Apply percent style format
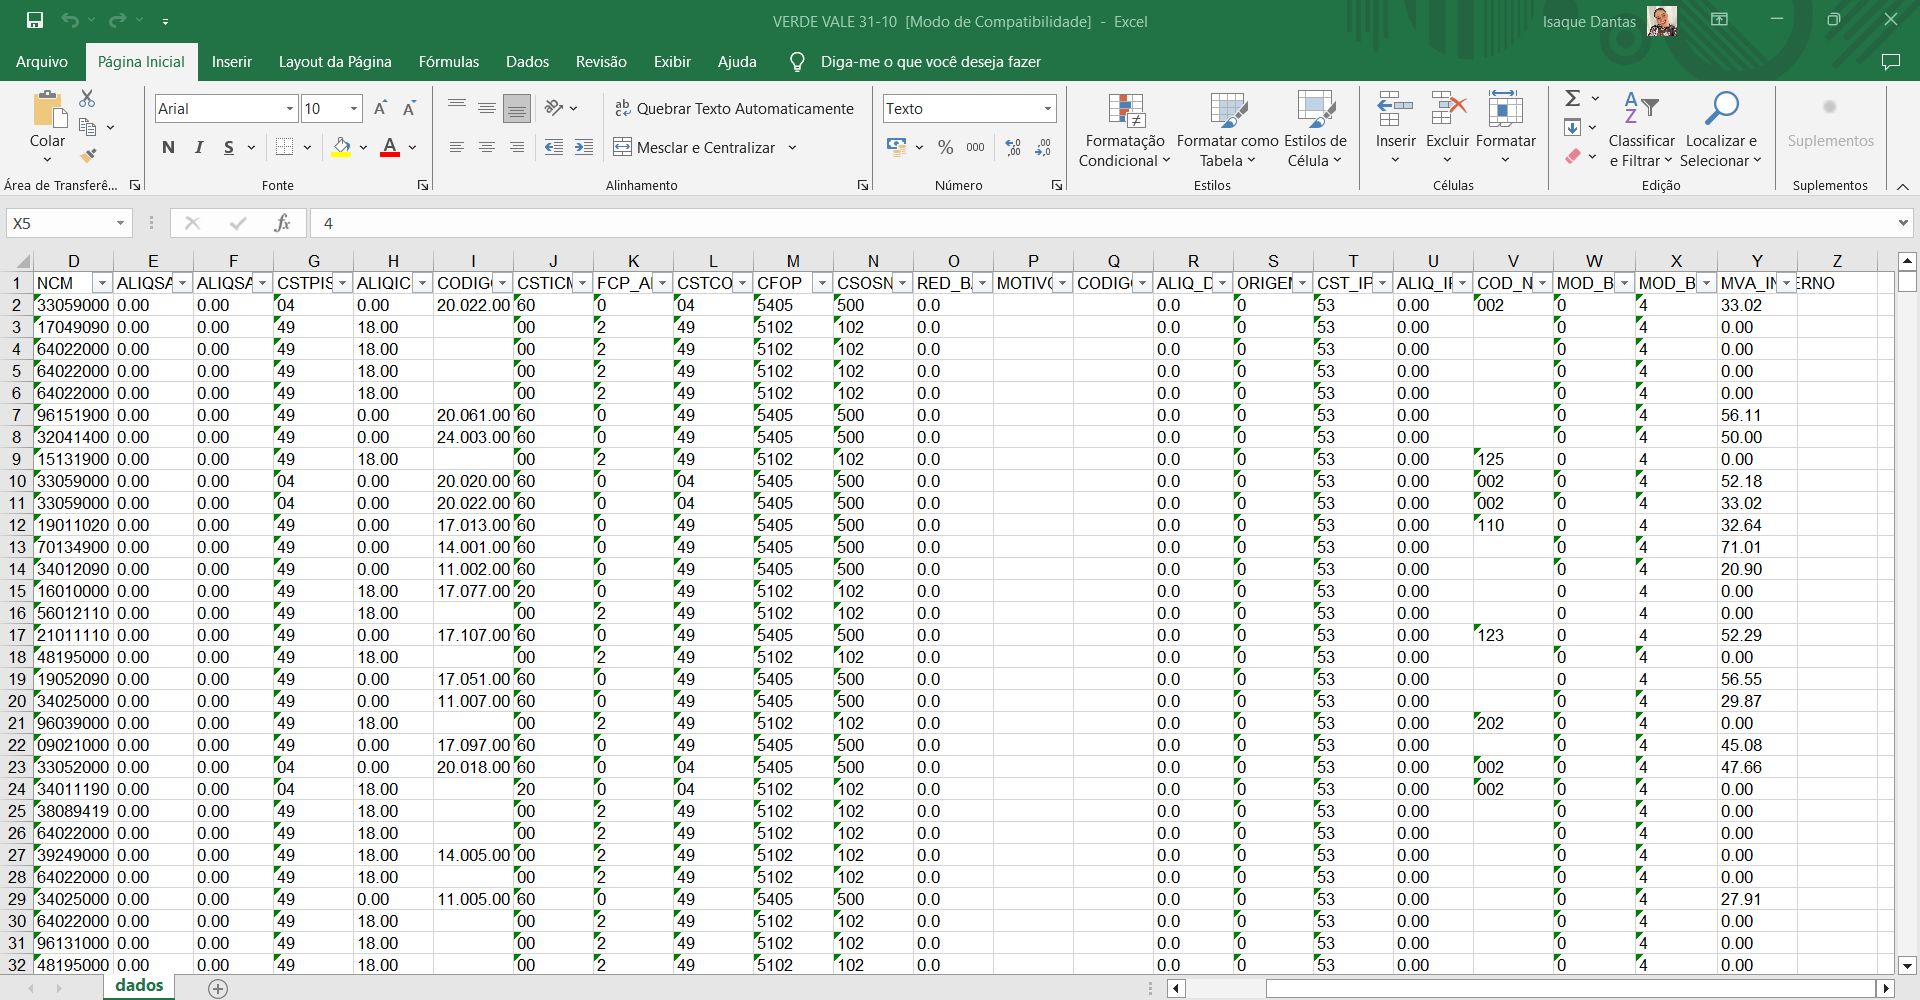The height and width of the screenshot is (1000, 1920). pos(946,147)
